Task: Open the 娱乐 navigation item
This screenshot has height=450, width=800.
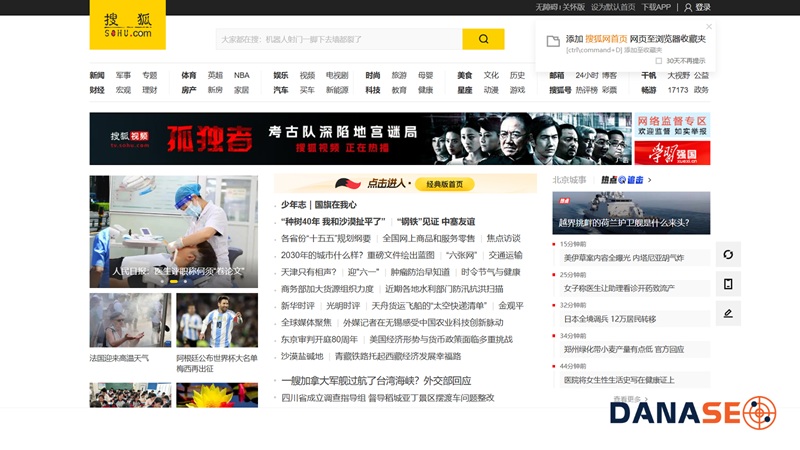Action: [x=281, y=75]
